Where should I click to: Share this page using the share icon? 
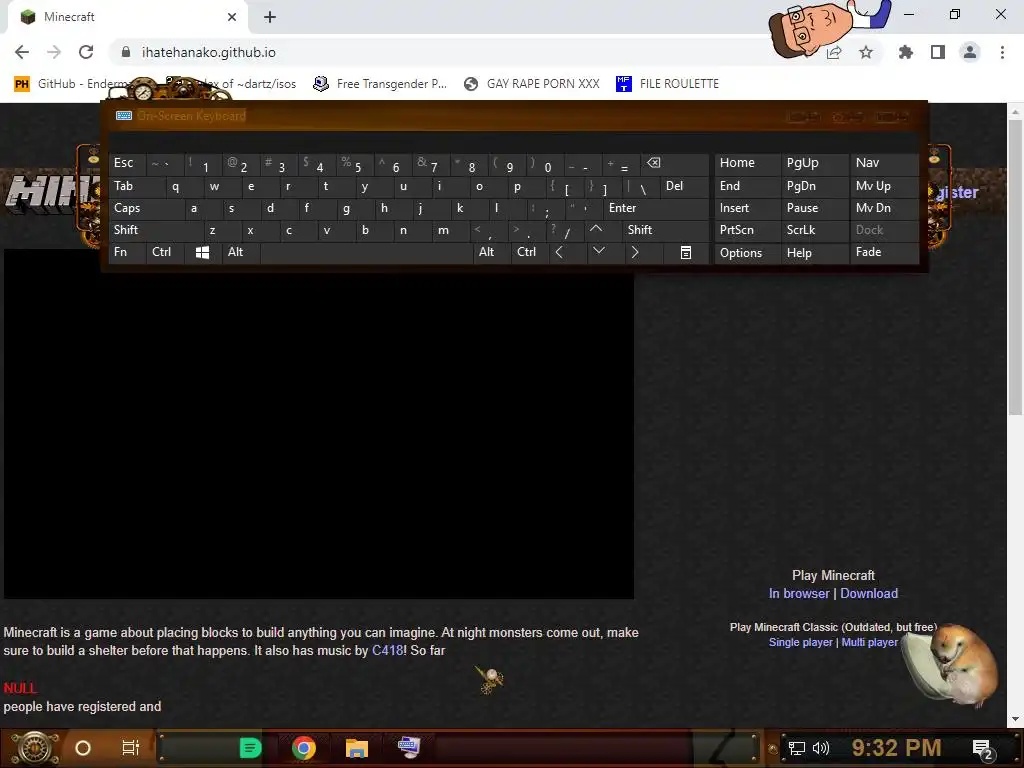[834, 52]
